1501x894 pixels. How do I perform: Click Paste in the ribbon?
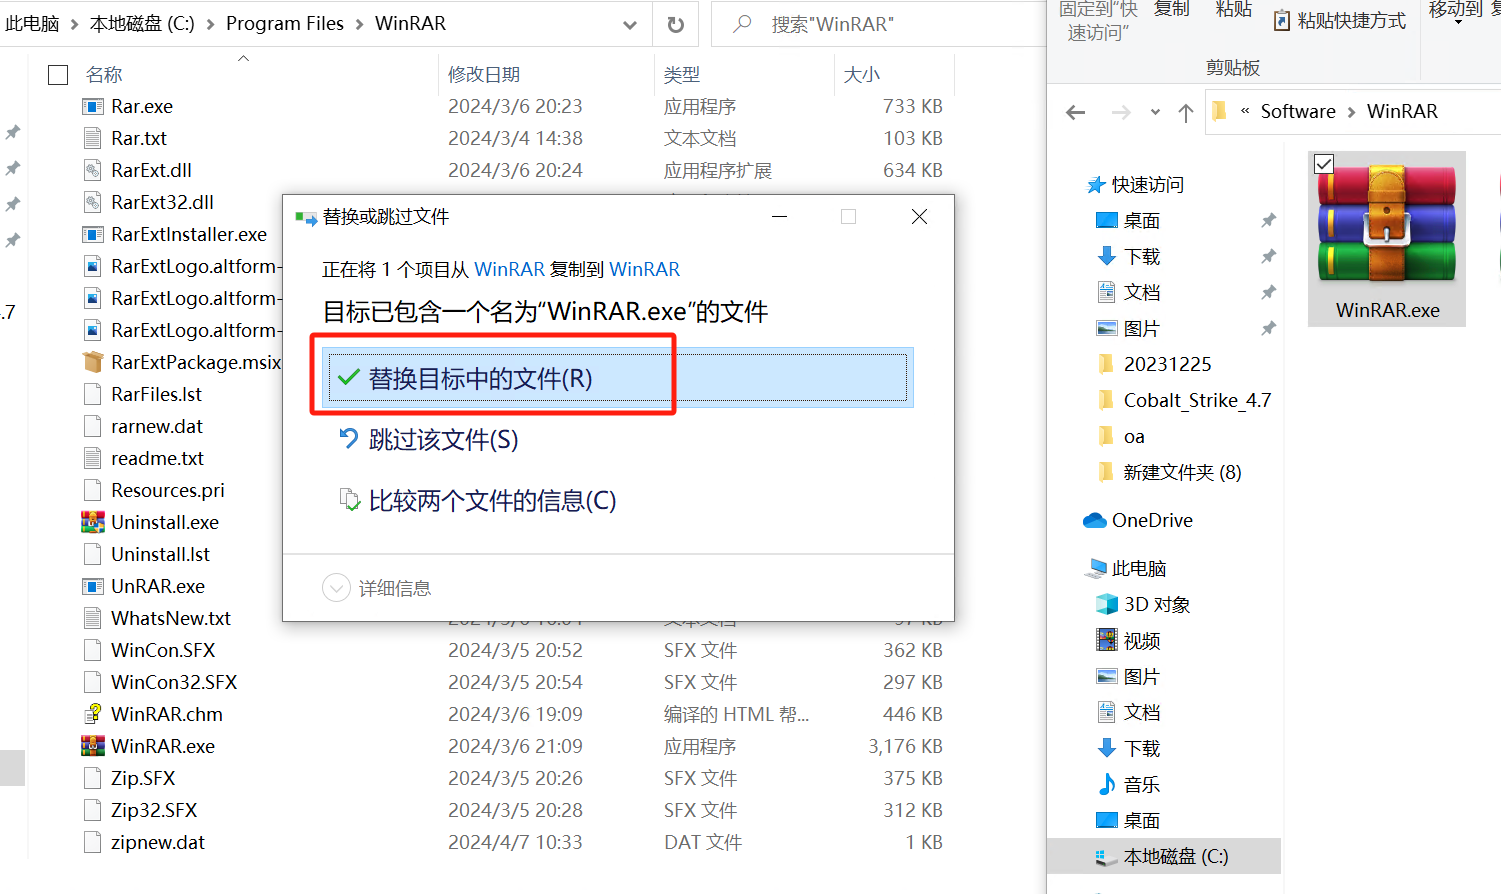[x=1233, y=9]
